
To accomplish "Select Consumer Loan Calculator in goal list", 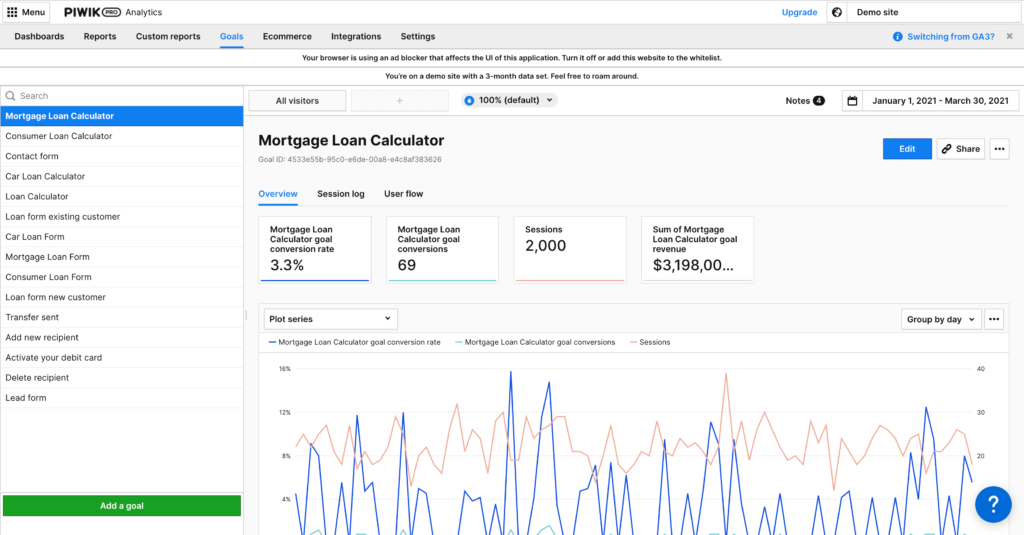I will [x=59, y=136].
